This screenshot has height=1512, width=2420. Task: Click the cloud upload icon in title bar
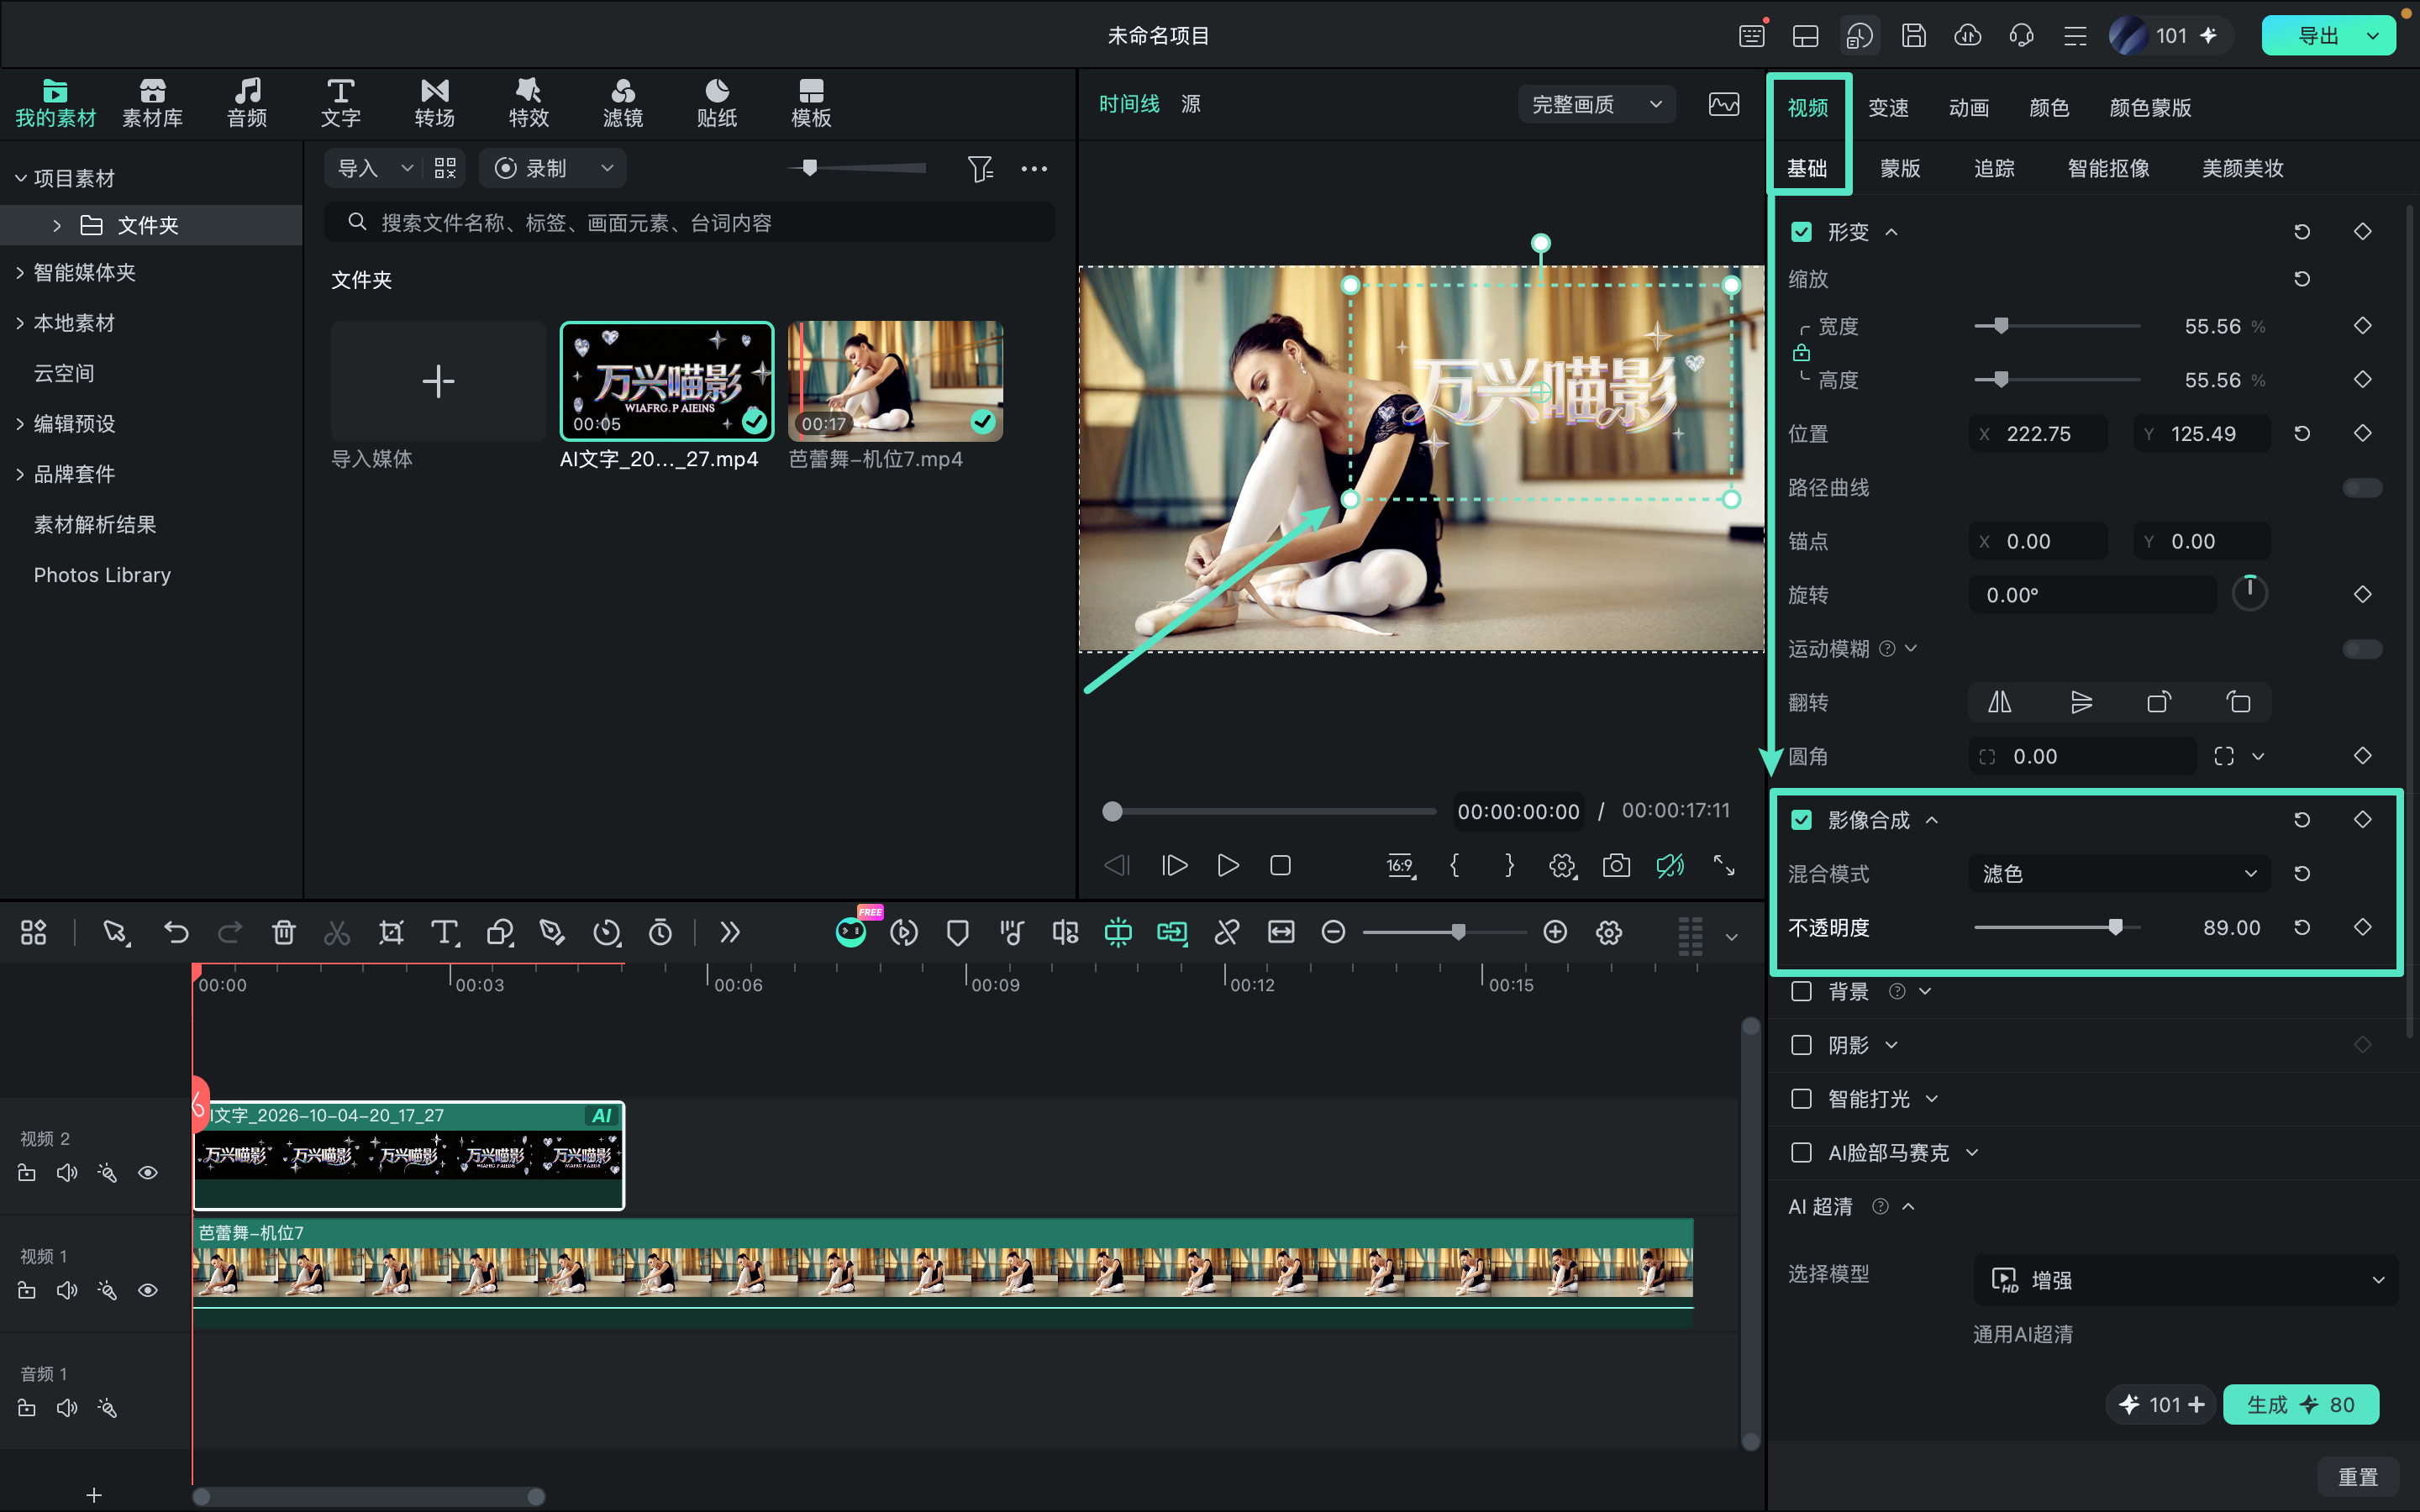pos(1967,36)
